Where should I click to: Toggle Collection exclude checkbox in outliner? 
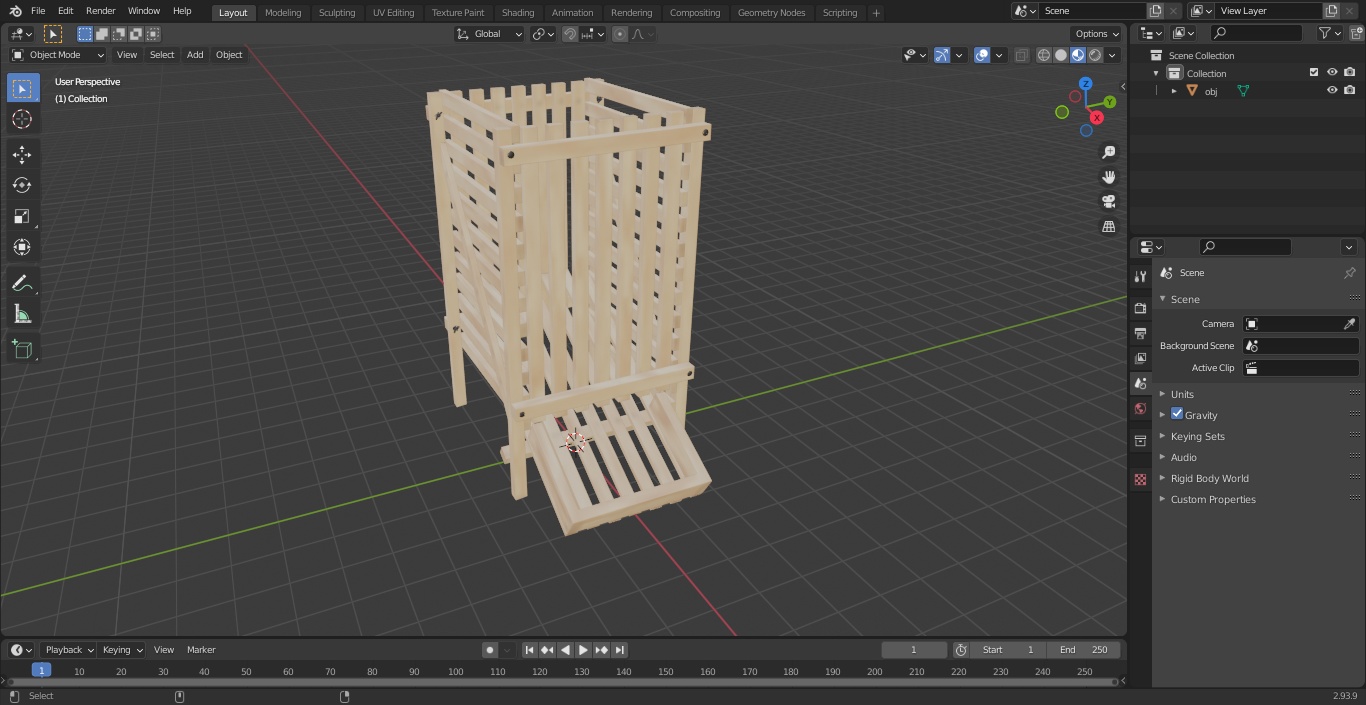pyautogui.click(x=1314, y=73)
